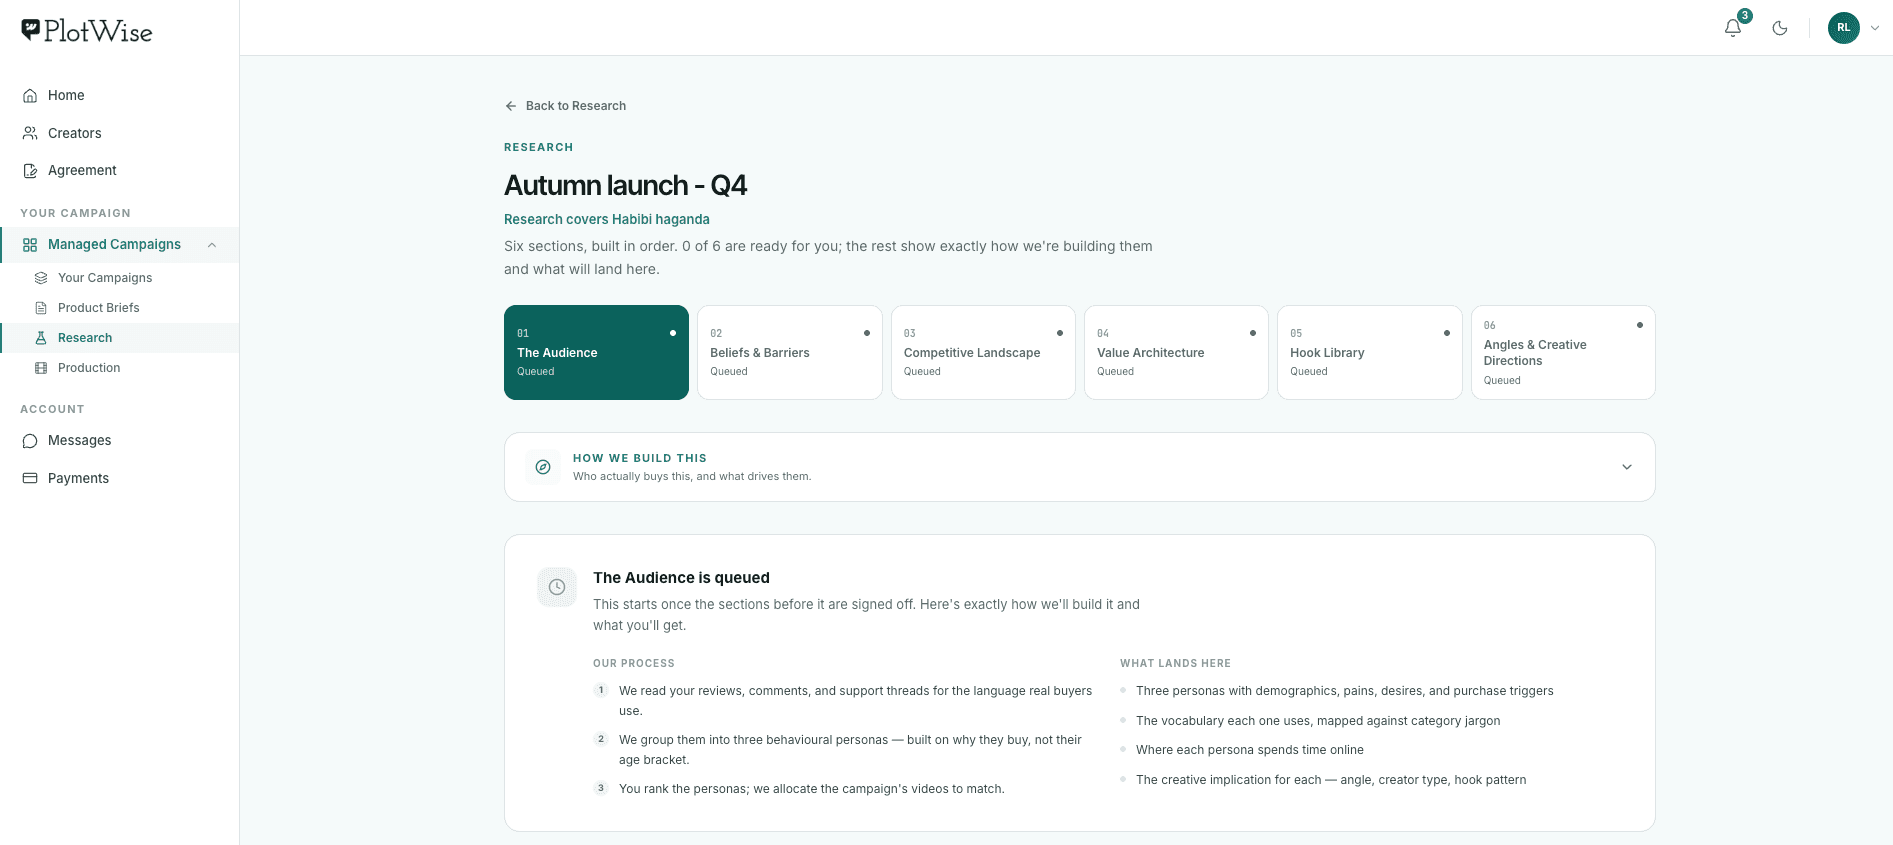1893x845 pixels.
Task: Click the Messages bubble icon
Action: click(30, 441)
